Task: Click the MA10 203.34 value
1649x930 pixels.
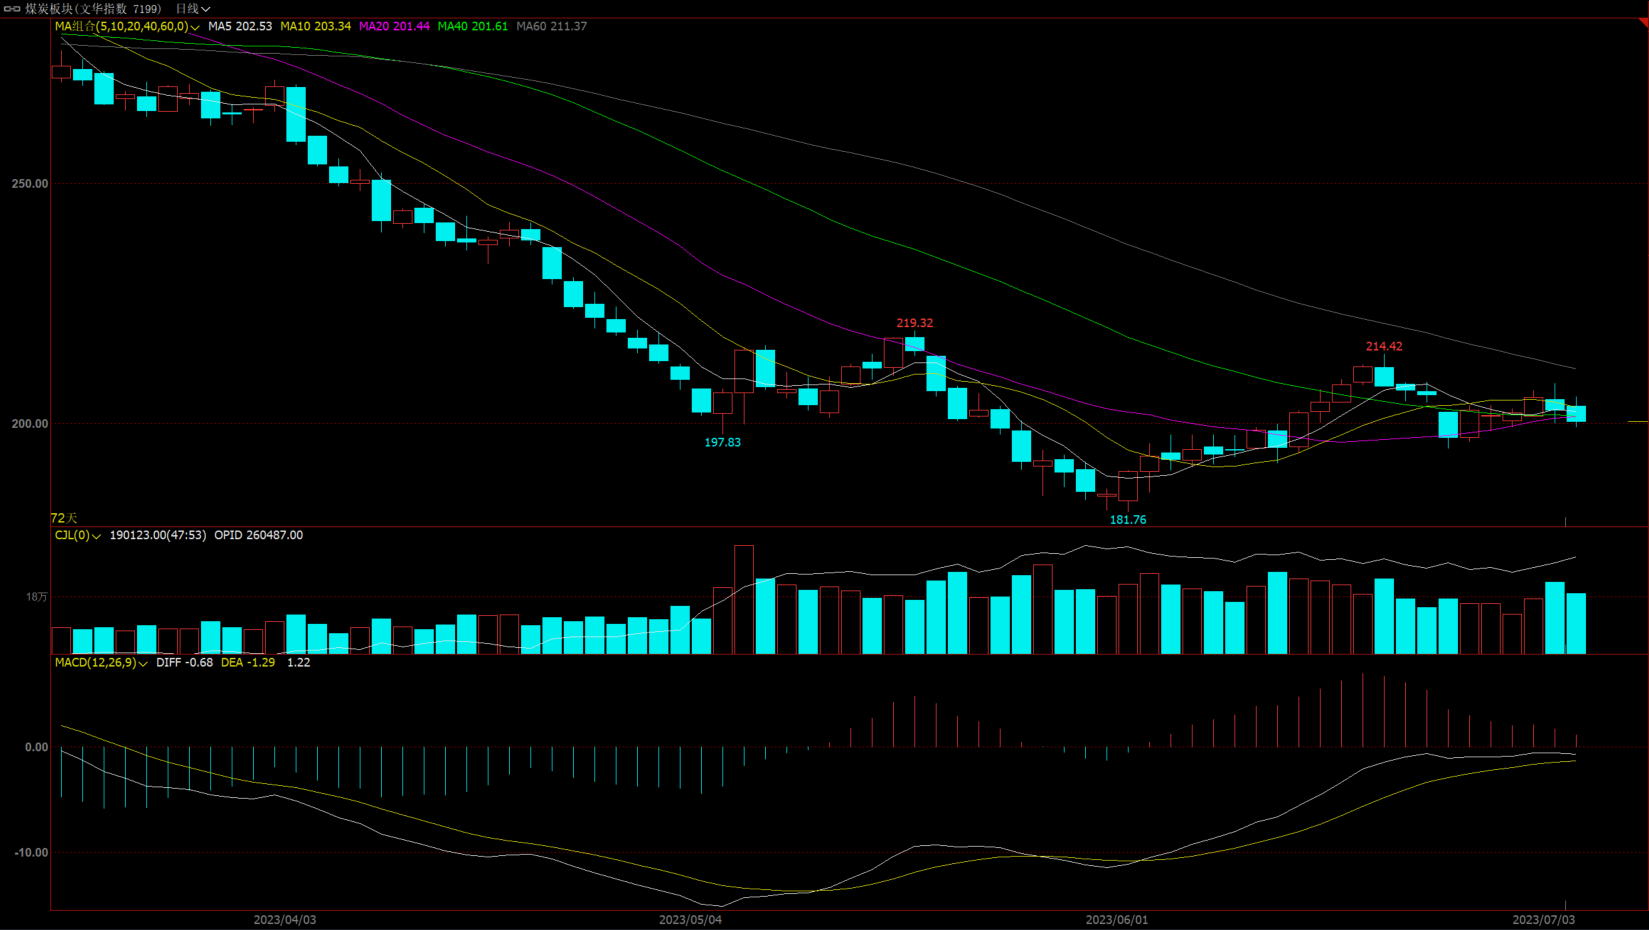Action: coord(316,27)
